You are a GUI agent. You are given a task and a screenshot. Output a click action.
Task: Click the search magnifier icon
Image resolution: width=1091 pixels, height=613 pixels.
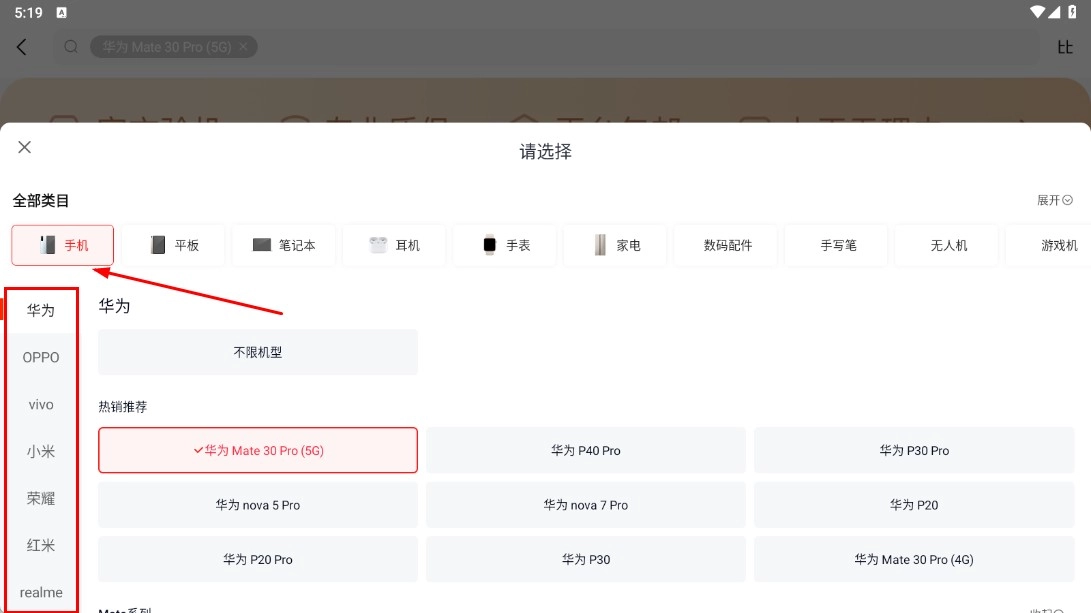[71, 47]
